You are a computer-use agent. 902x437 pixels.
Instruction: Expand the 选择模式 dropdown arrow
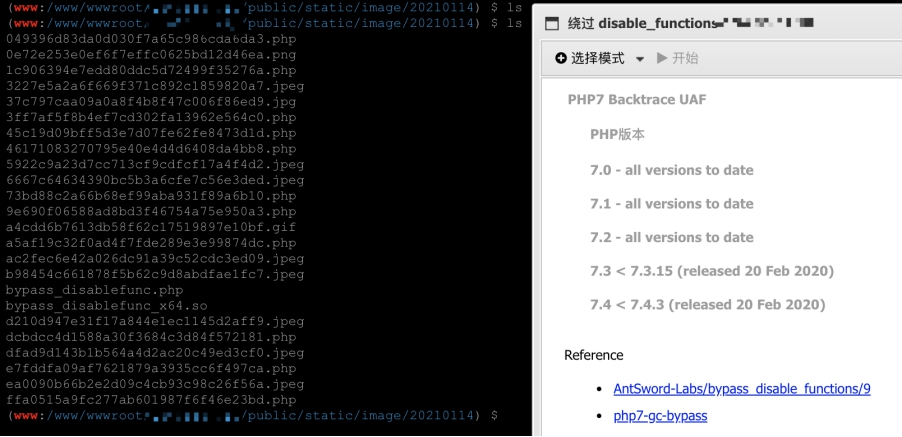click(x=640, y=59)
